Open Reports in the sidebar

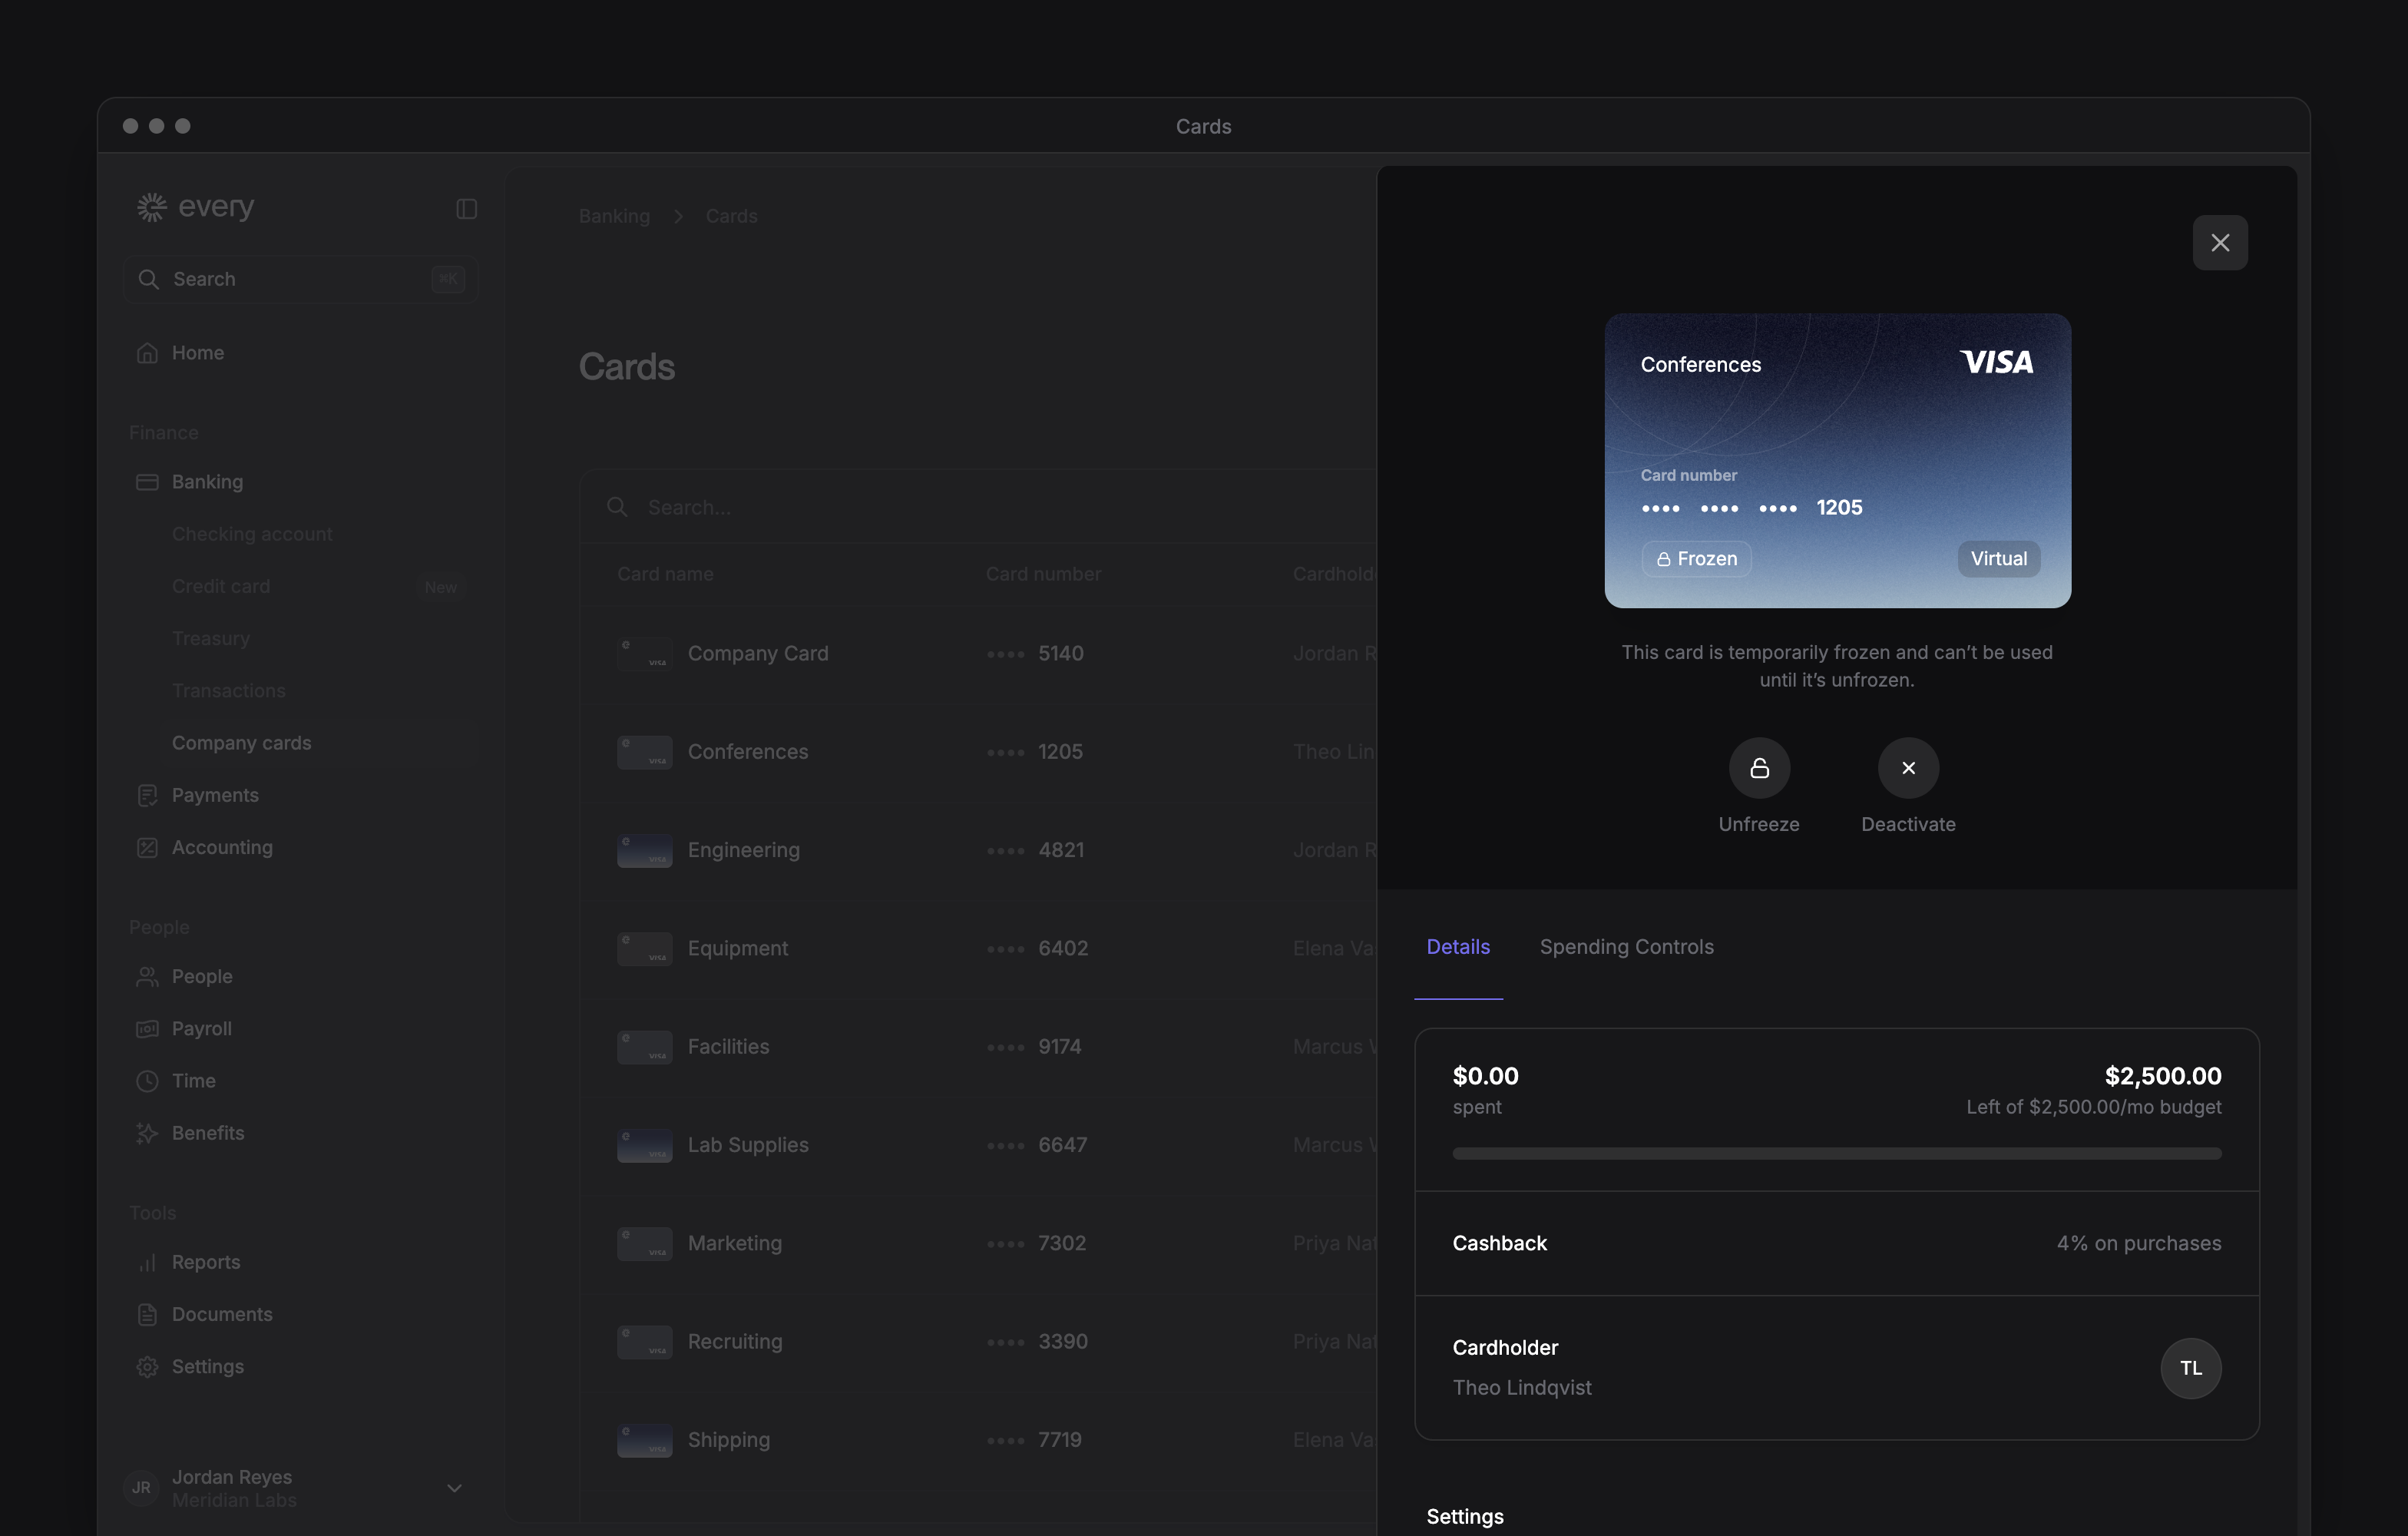point(300,1262)
